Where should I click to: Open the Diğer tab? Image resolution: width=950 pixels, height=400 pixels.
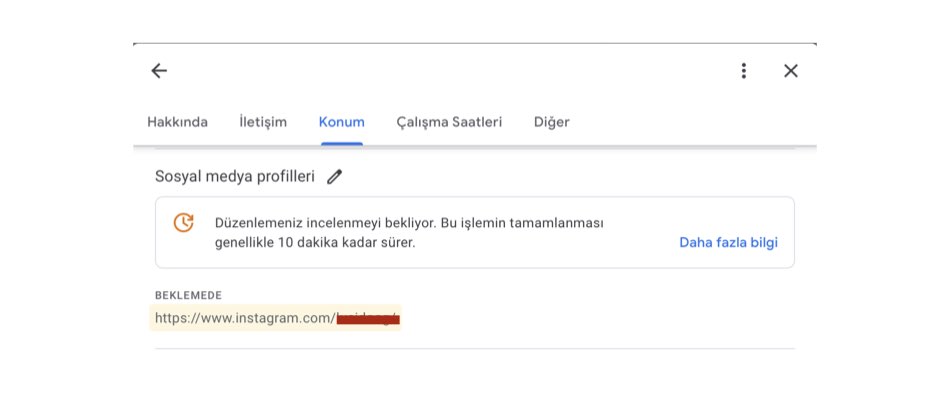pyautogui.click(x=551, y=122)
